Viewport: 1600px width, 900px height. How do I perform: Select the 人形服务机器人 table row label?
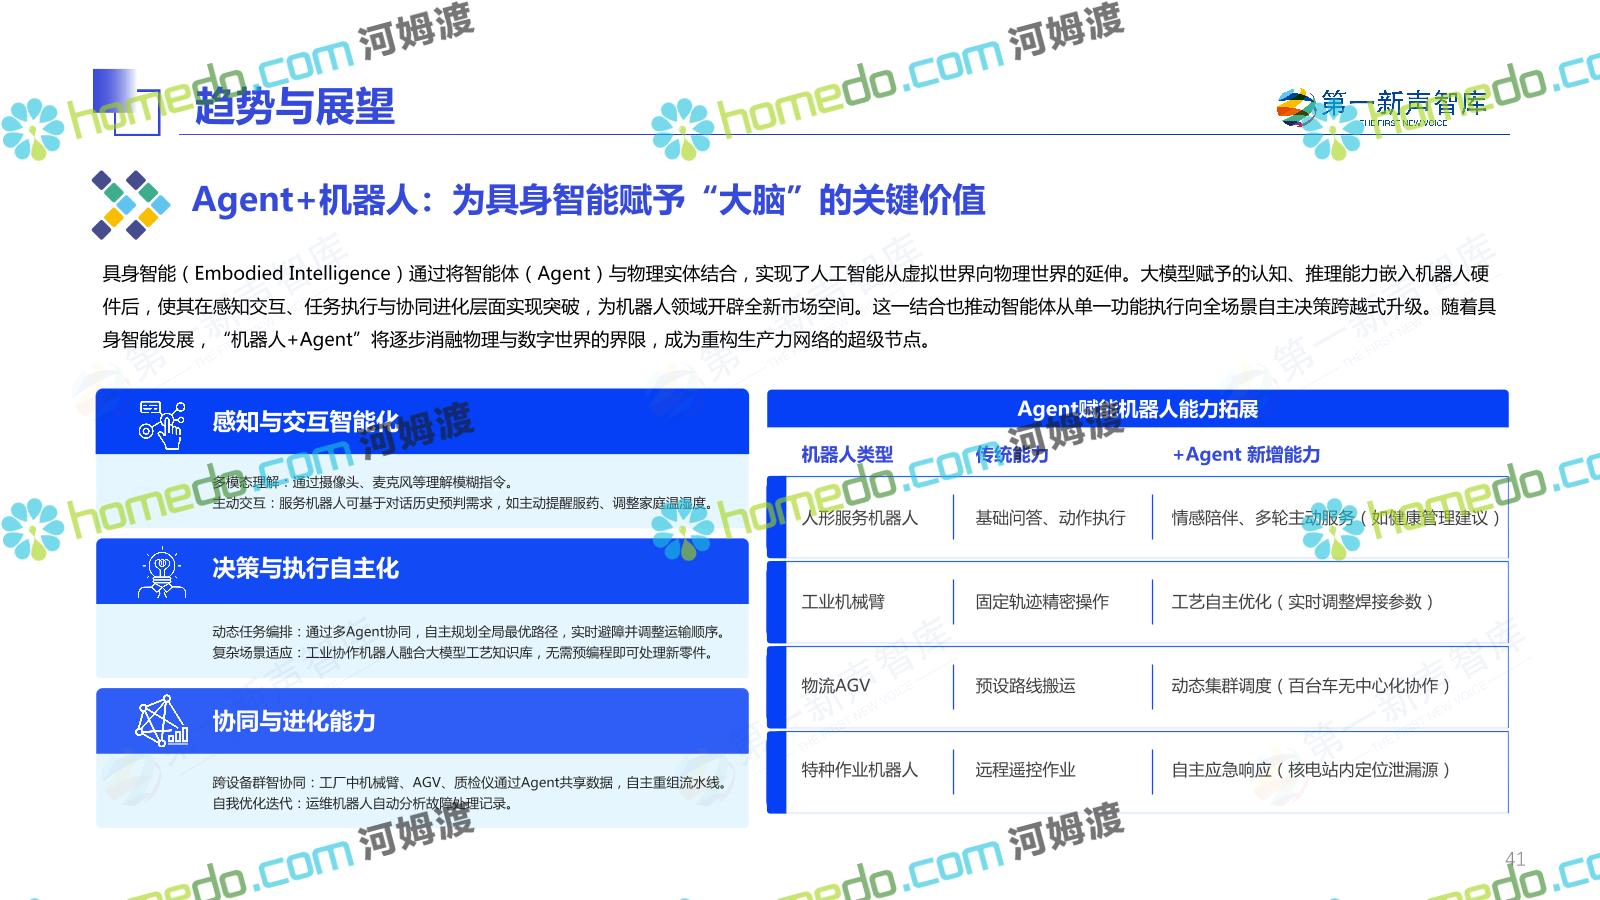[859, 518]
